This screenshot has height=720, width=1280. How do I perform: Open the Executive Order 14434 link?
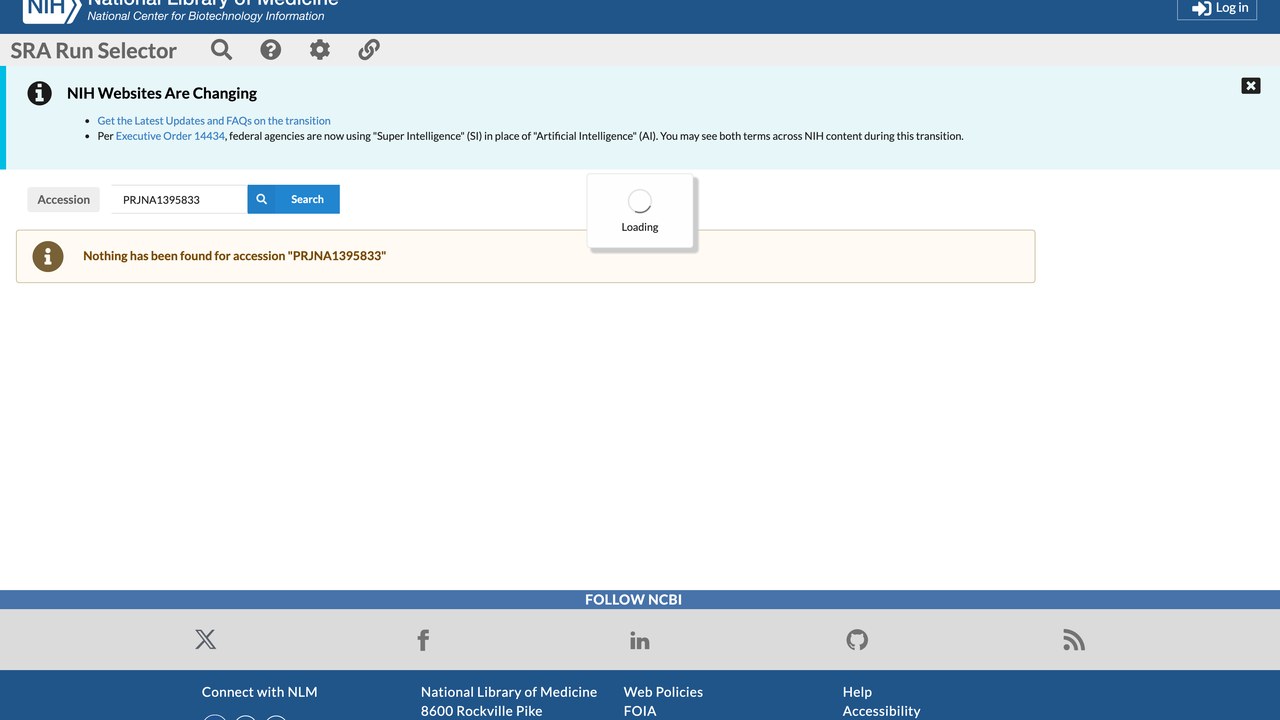point(170,136)
